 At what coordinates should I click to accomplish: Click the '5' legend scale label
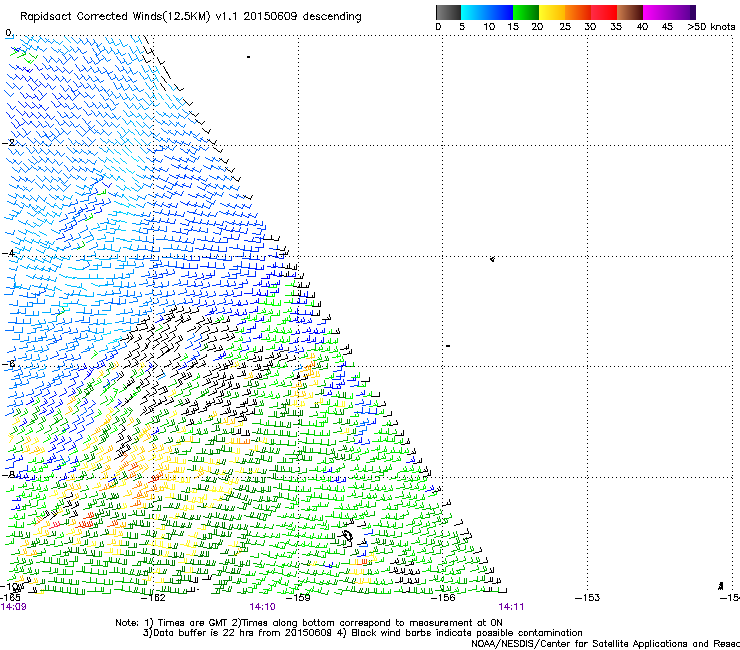coord(462,26)
